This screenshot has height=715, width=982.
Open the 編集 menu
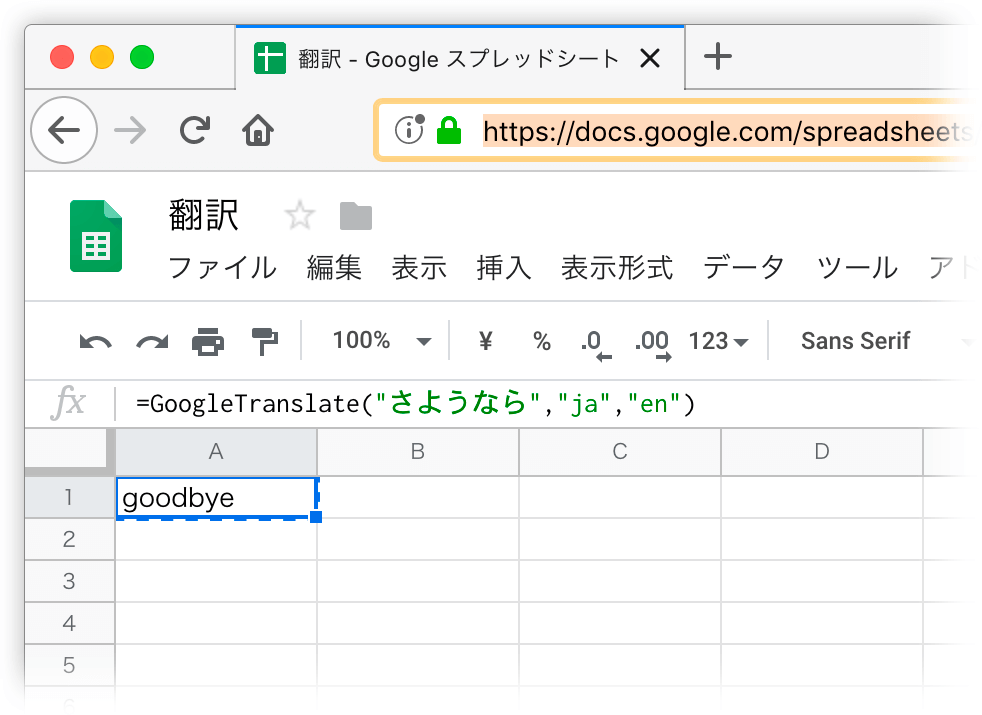[x=334, y=267]
